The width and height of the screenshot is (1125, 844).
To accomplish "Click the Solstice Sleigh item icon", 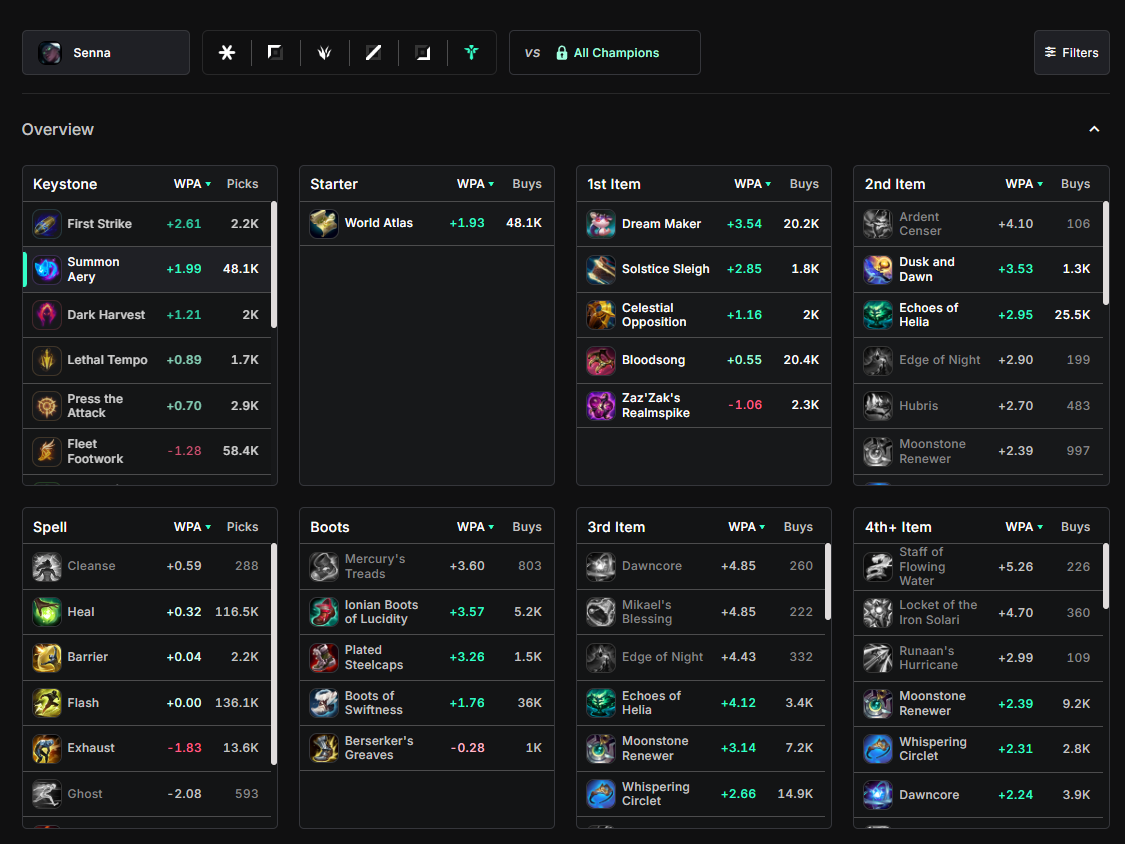I will point(601,269).
